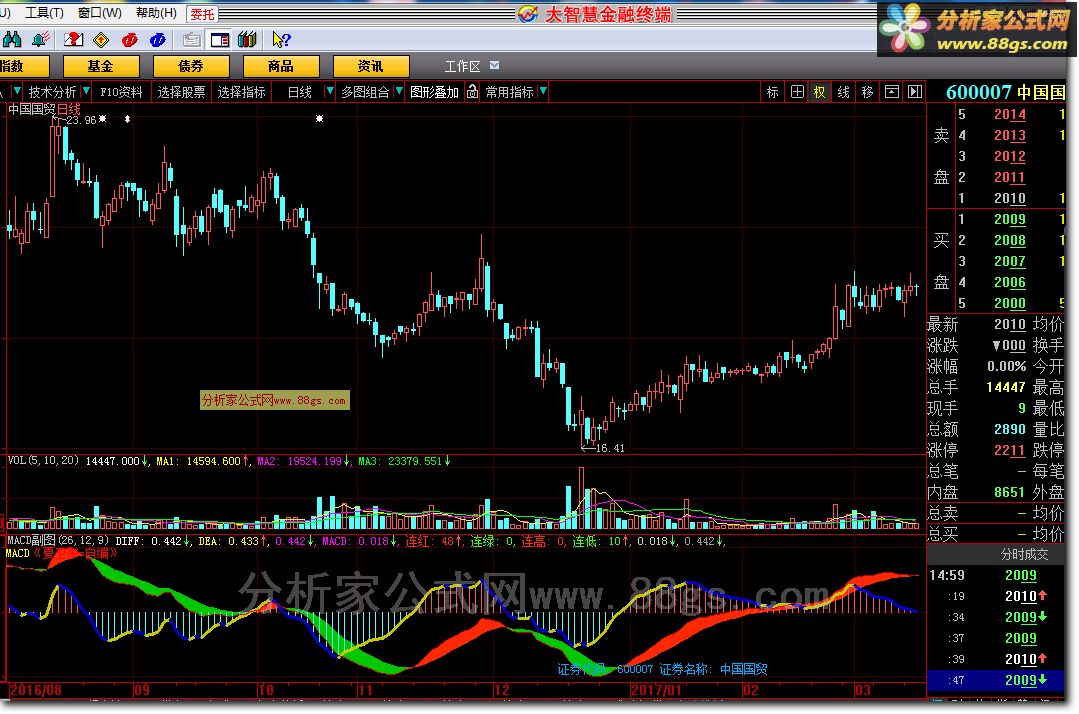The image size is (1079, 714).
Task: Click the 标 marker button
Action: click(772, 92)
